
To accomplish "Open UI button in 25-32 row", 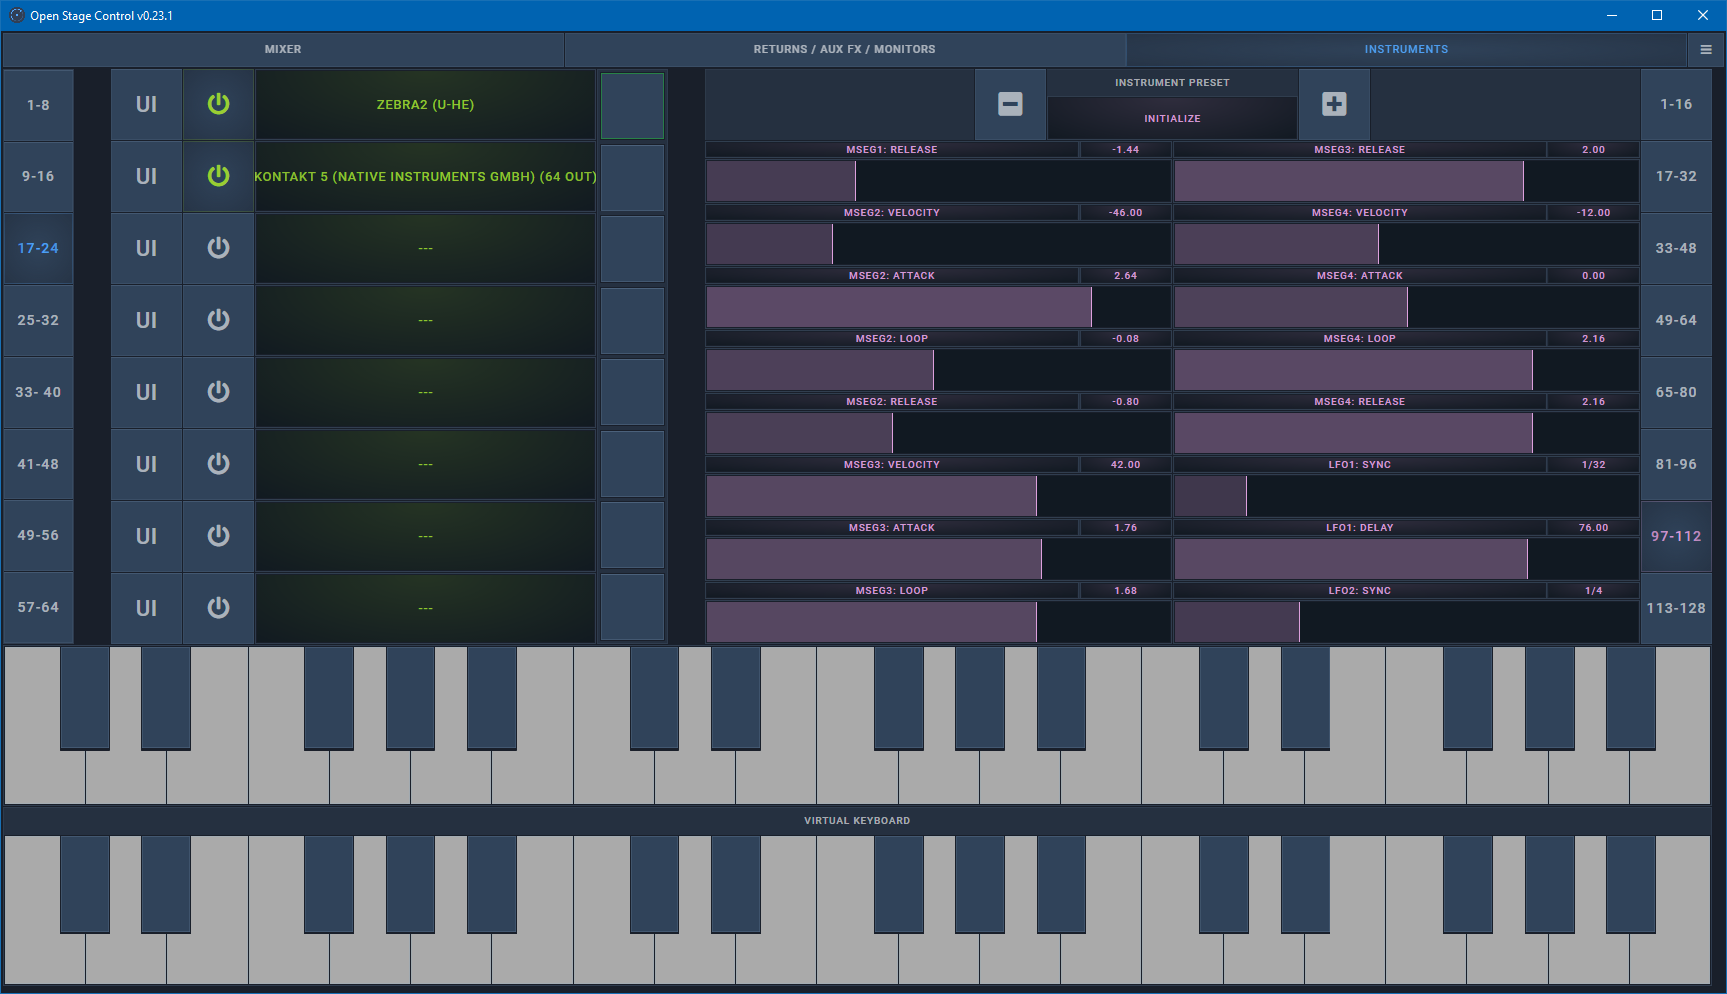I will click(x=146, y=320).
